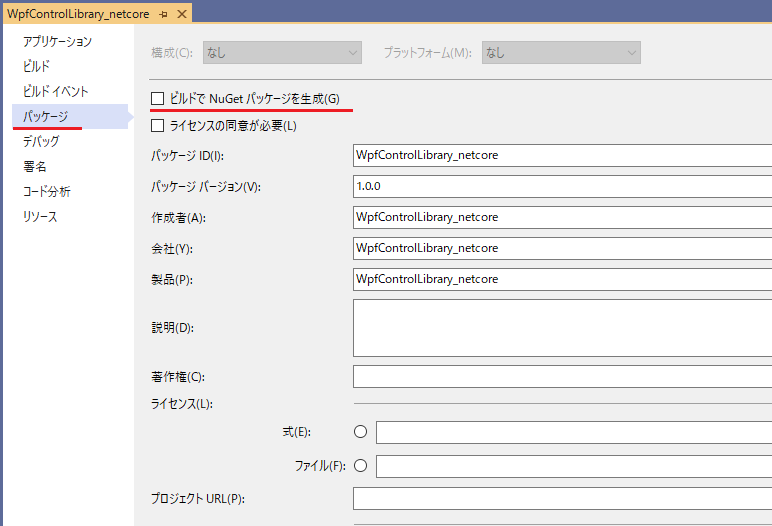Click the パッケージ バージョン field showing 1.0.0
Image resolution: width=772 pixels, height=526 pixels.
click(562, 186)
